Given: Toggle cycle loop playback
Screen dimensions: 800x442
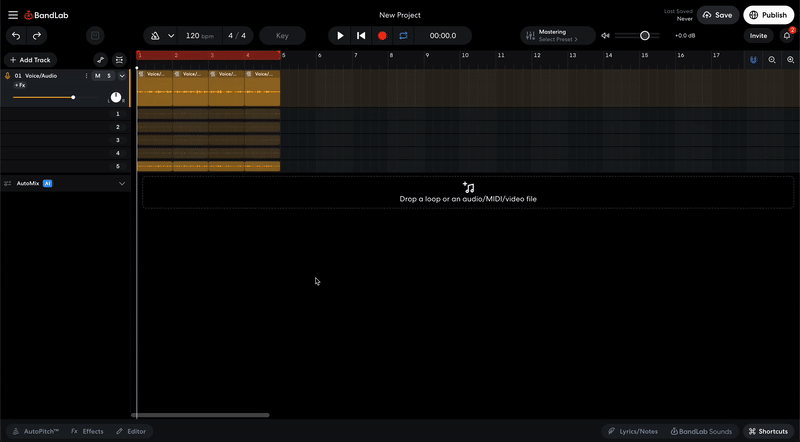Looking at the screenshot, I should (x=403, y=36).
